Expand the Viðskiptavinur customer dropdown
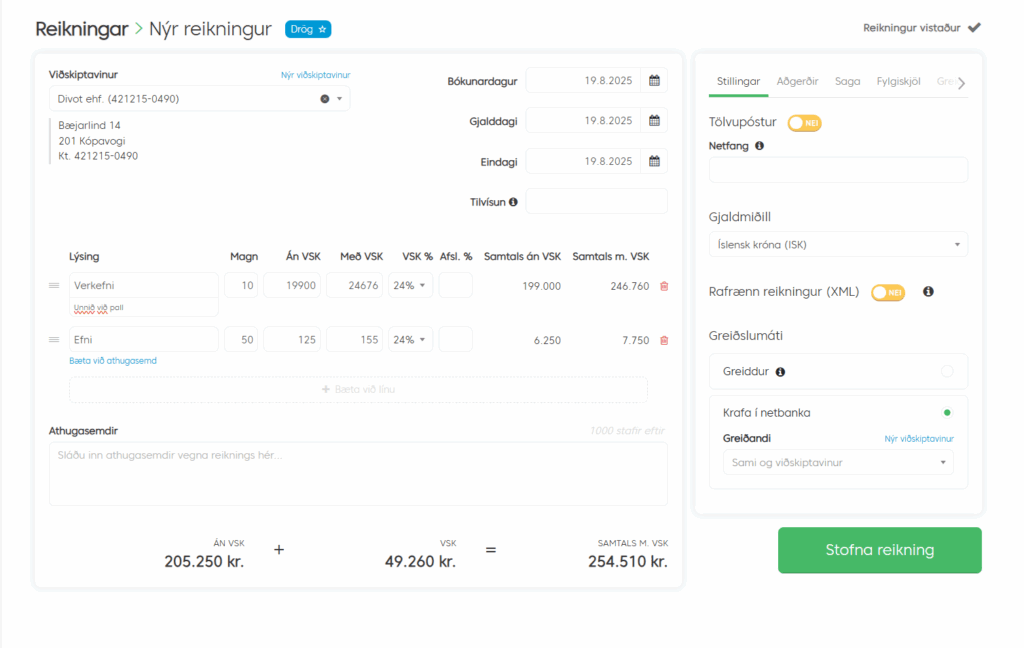Image resolution: width=1024 pixels, height=648 pixels. click(340, 99)
